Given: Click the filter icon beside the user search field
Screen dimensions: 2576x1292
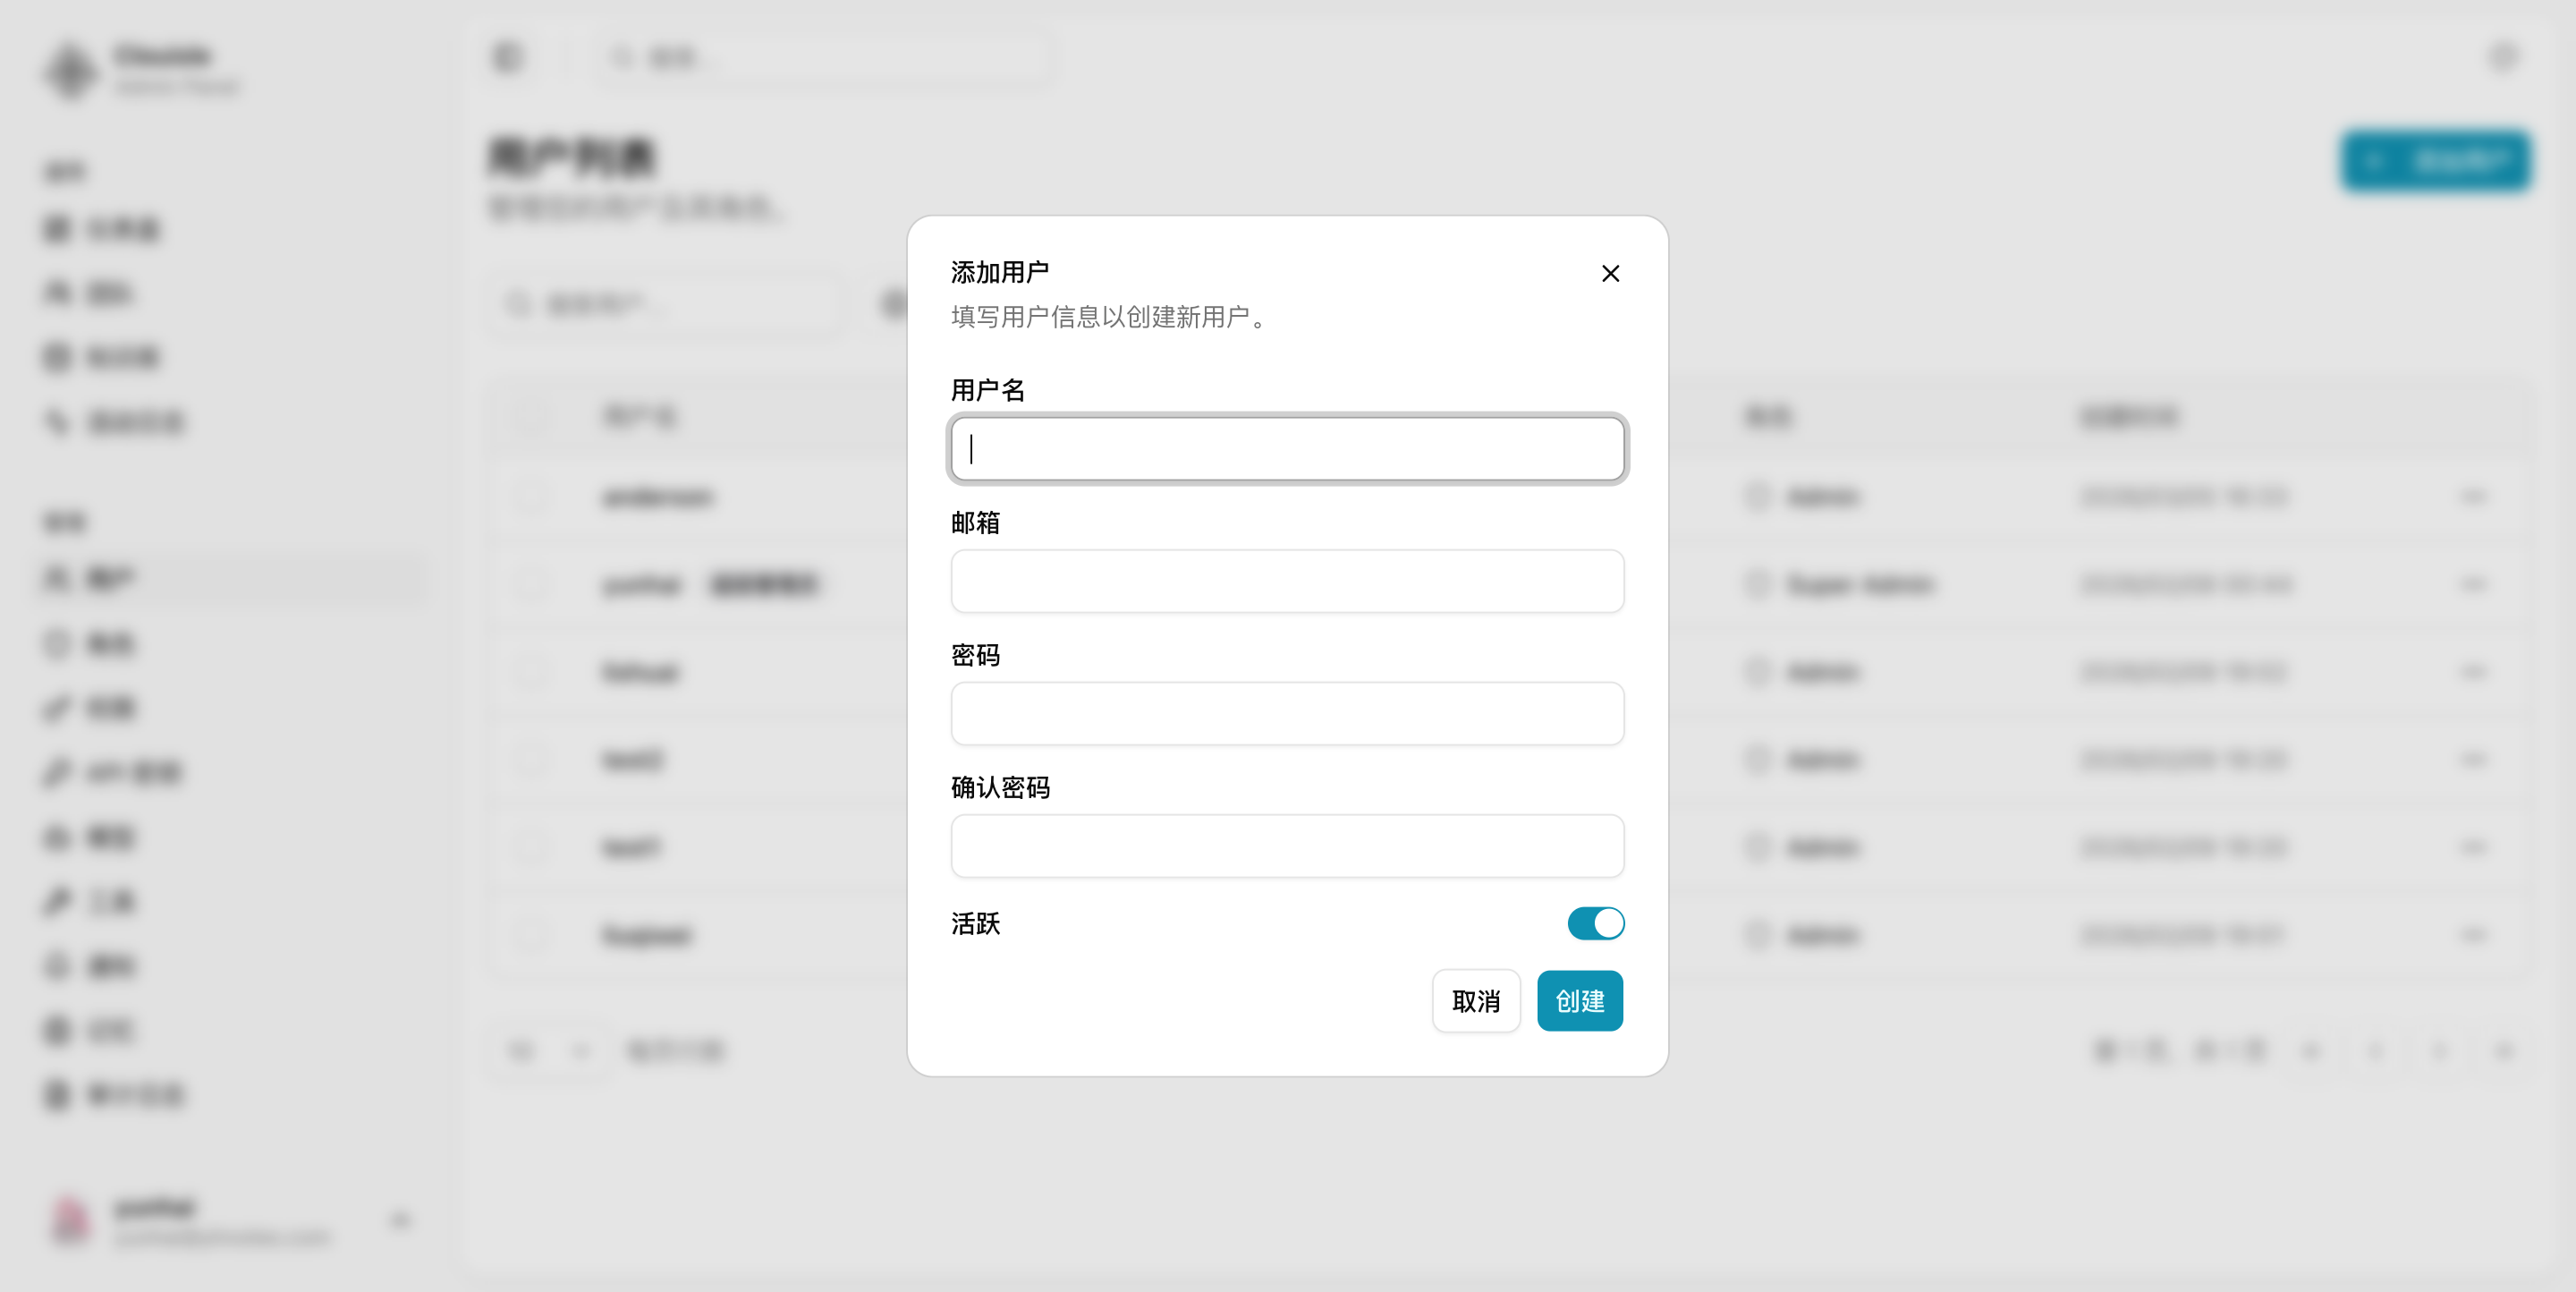Looking at the screenshot, I should tap(890, 304).
